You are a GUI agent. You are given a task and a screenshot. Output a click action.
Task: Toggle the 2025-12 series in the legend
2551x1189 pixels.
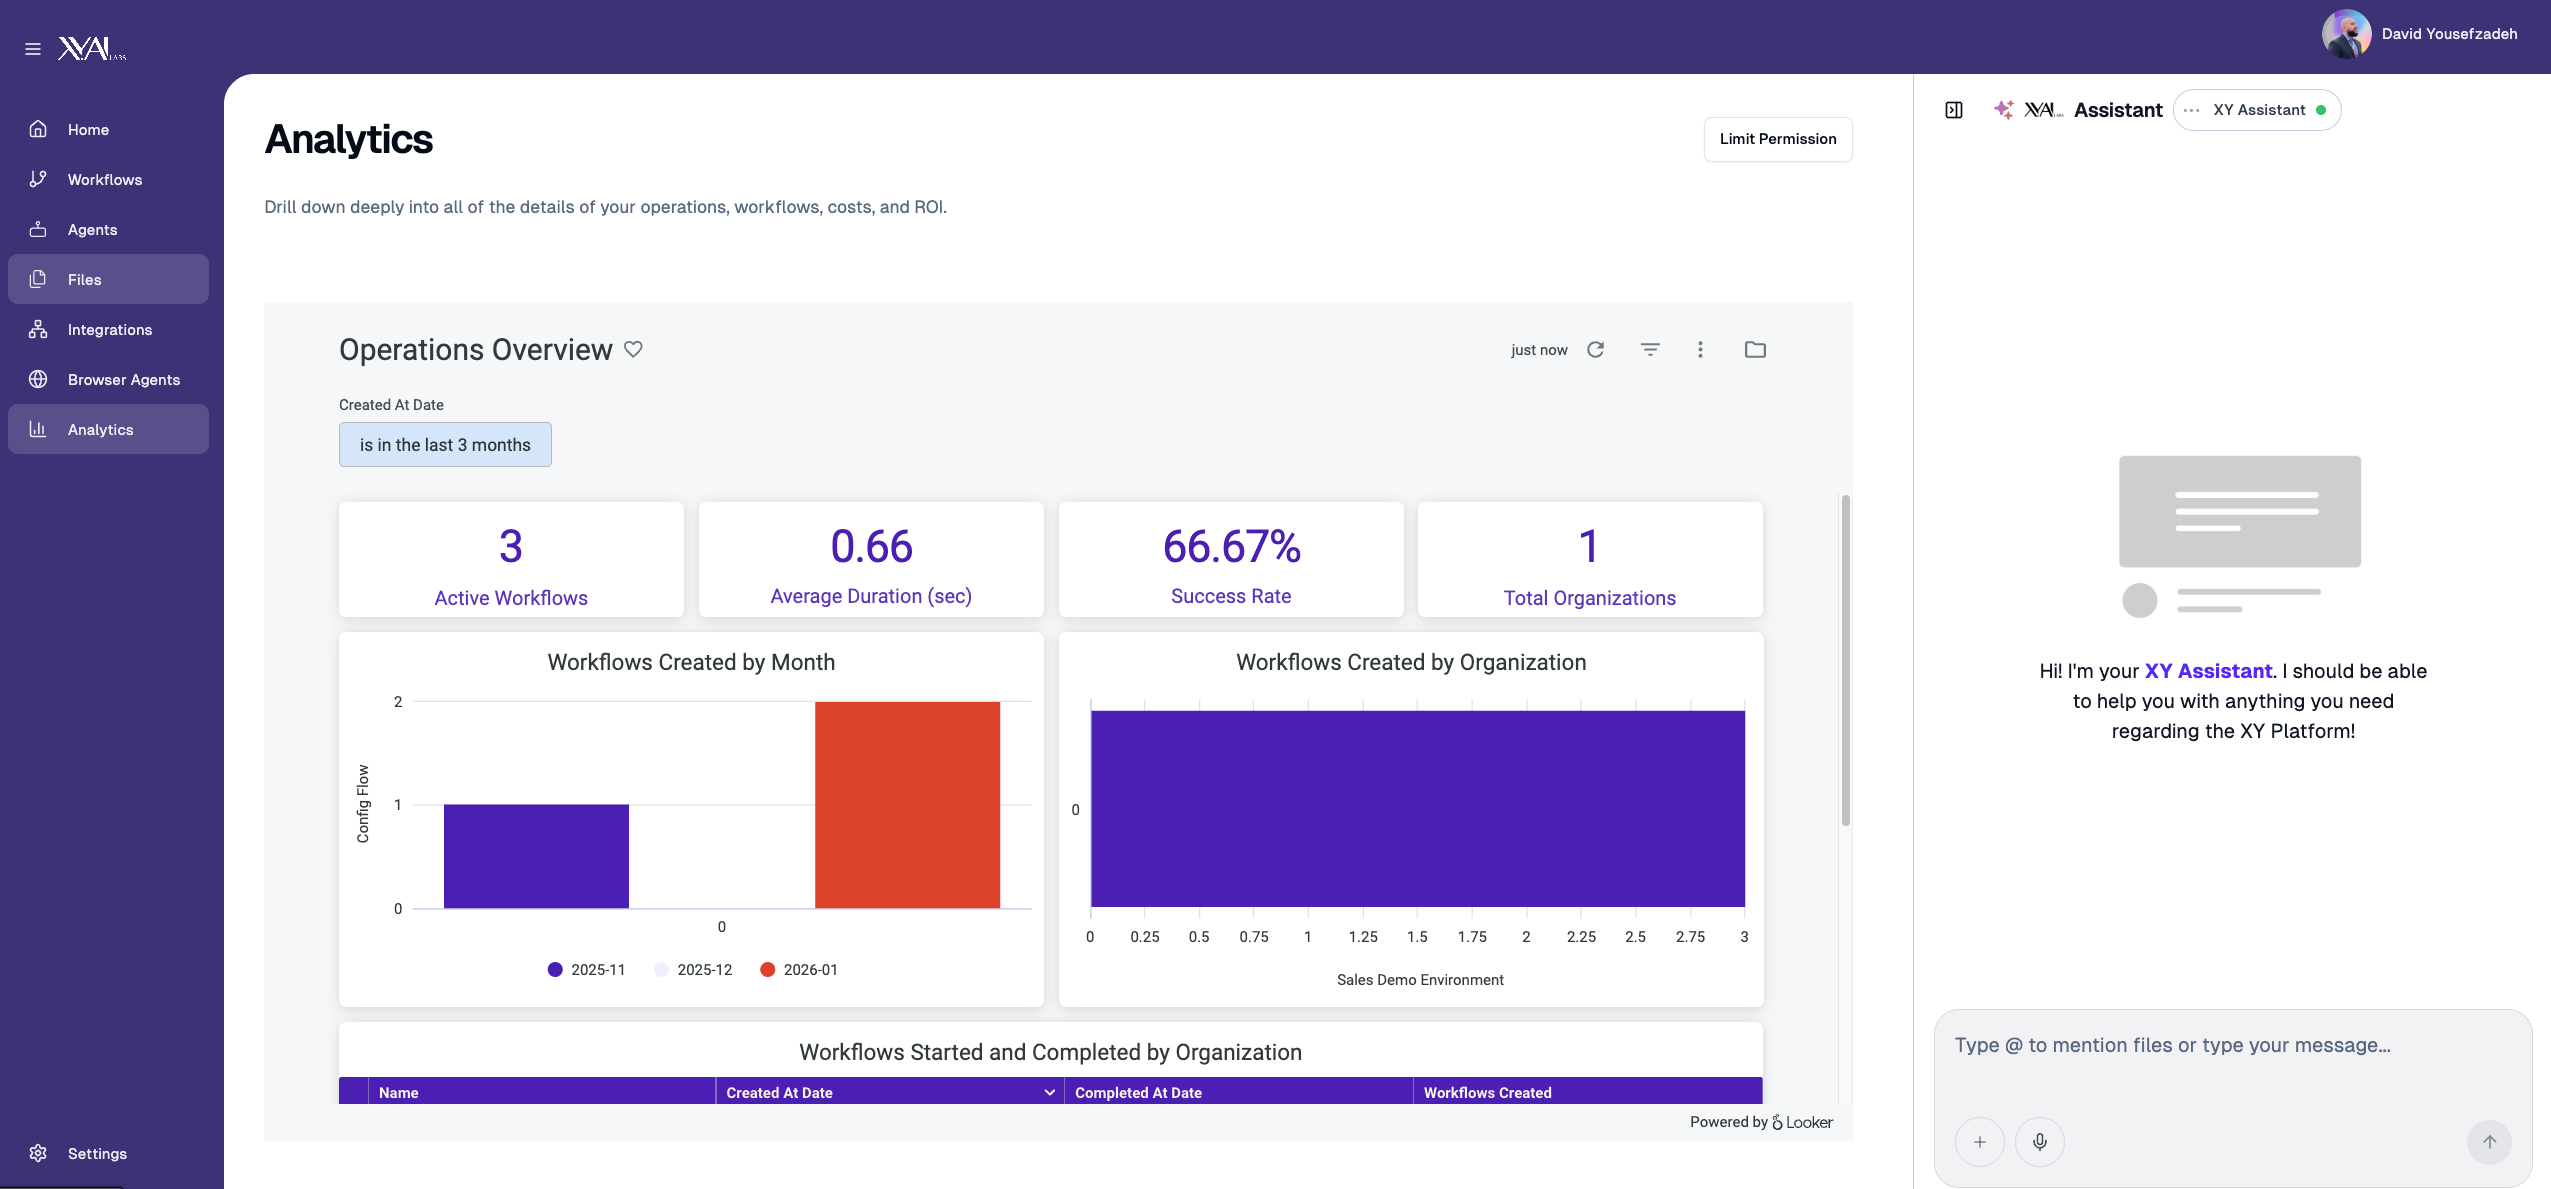694,969
